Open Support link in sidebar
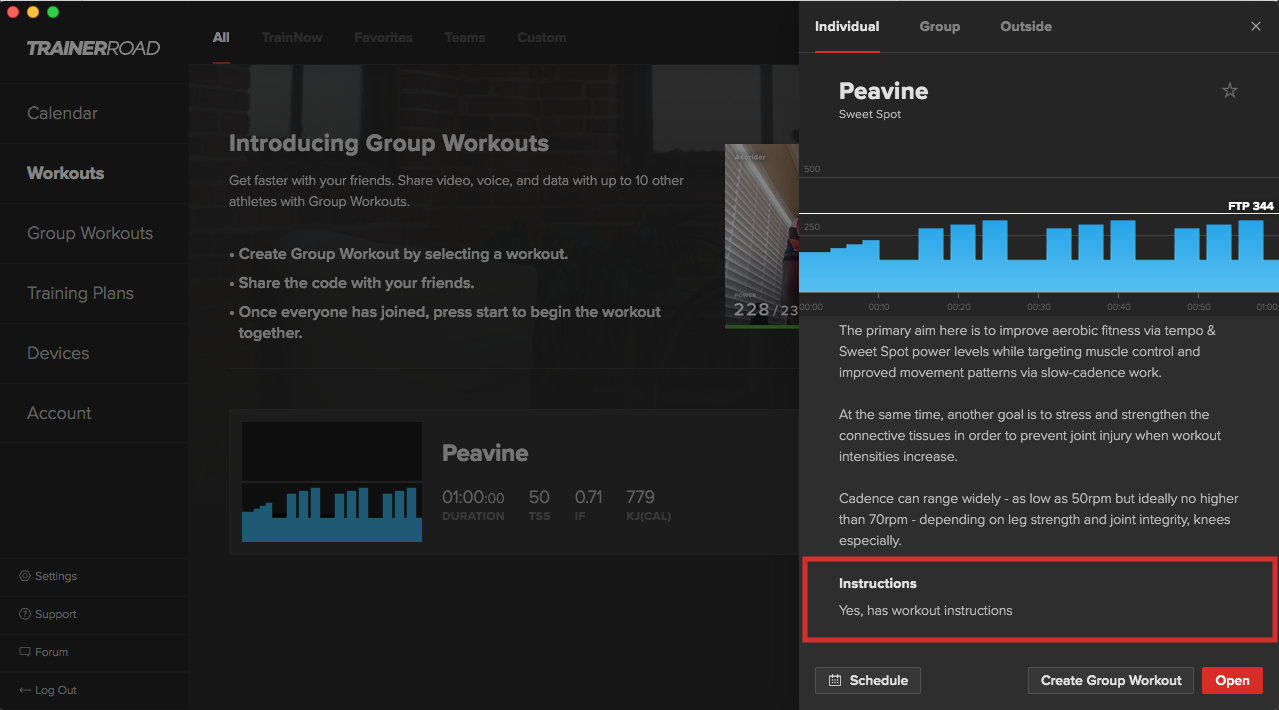The image size is (1279, 710). [56, 614]
